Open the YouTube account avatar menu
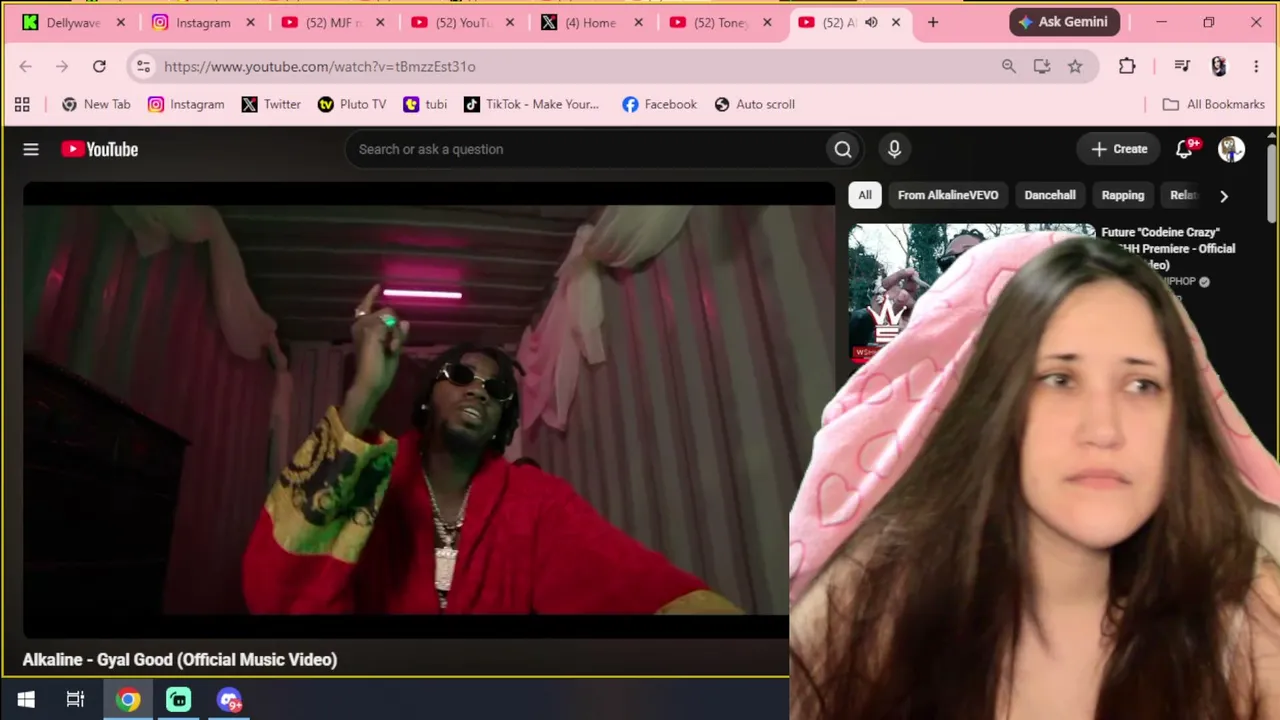The height and width of the screenshot is (720, 1280). tap(1231, 149)
